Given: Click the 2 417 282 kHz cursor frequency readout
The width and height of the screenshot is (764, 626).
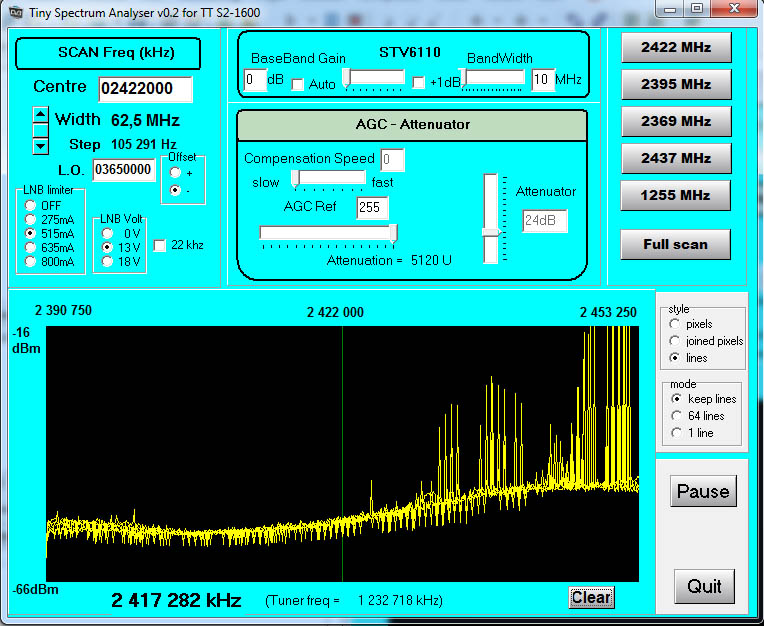Looking at the screenshot, I should (x=176, y=600).
